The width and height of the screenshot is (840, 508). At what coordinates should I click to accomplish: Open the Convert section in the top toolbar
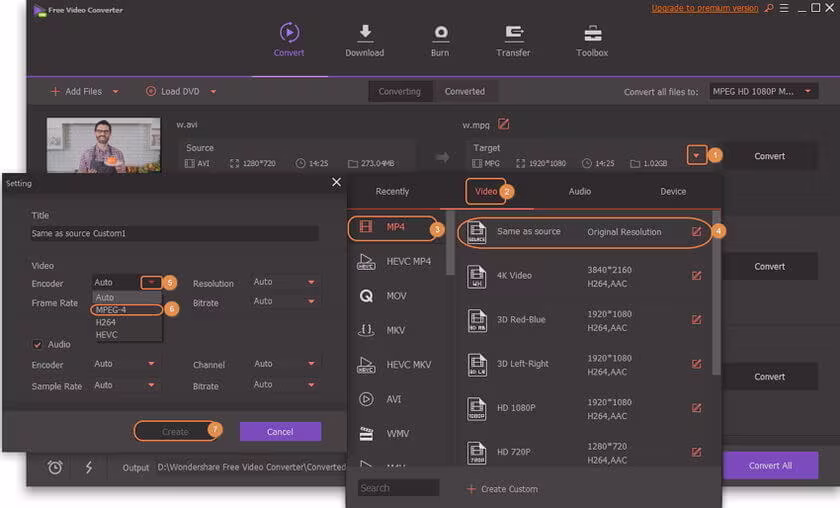click(x=289, y=40)
